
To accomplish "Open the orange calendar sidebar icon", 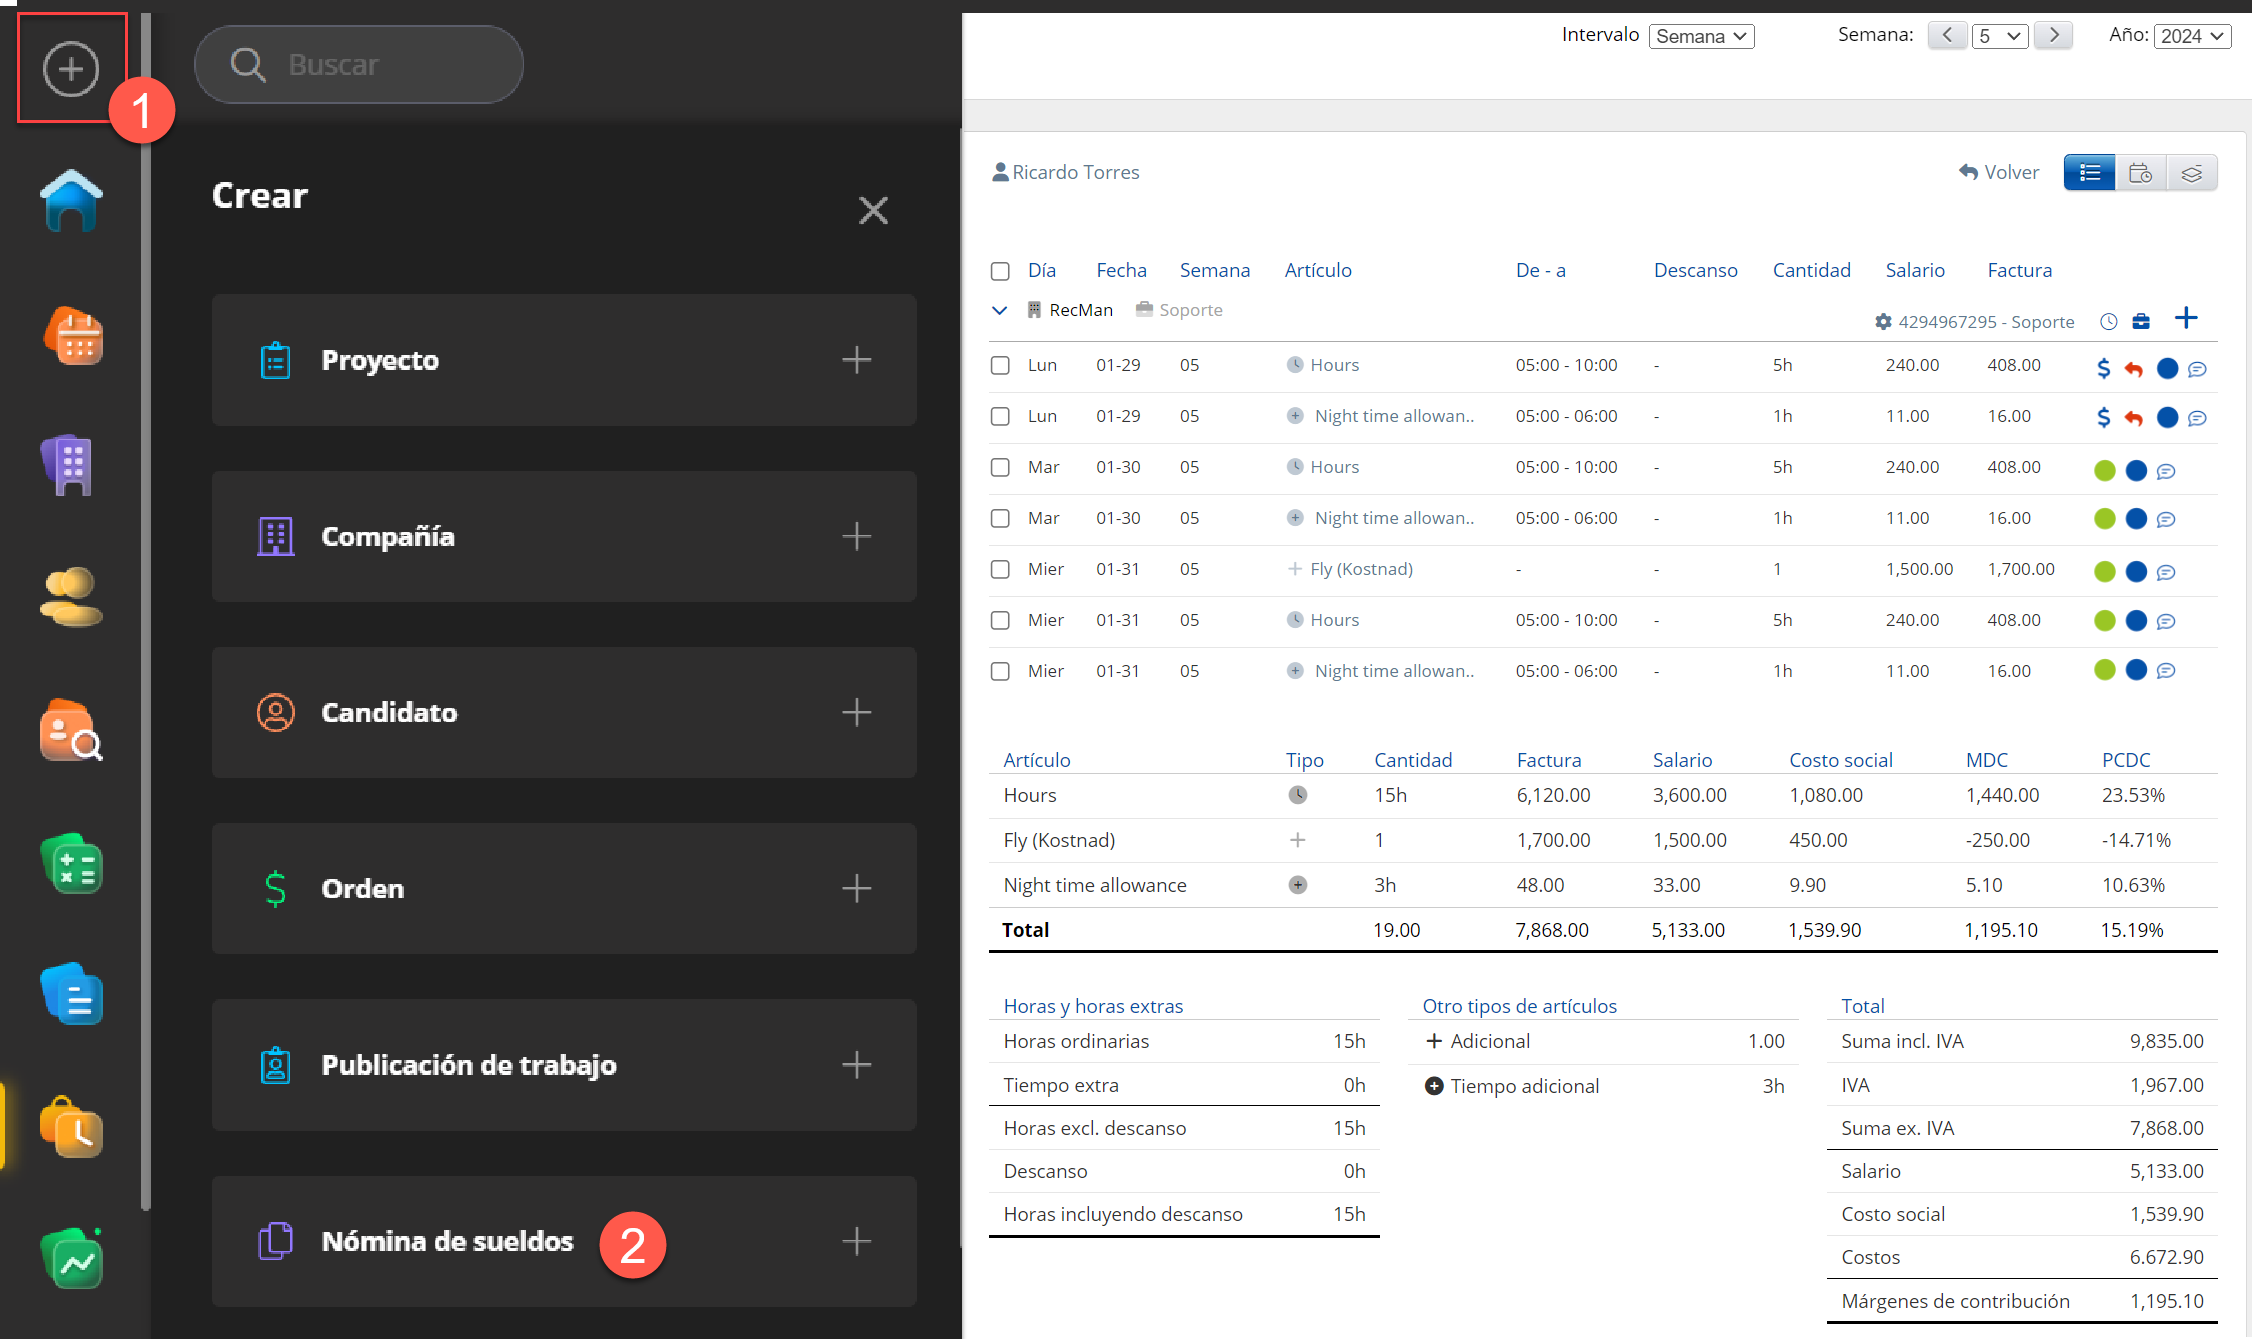I will 73,337.
